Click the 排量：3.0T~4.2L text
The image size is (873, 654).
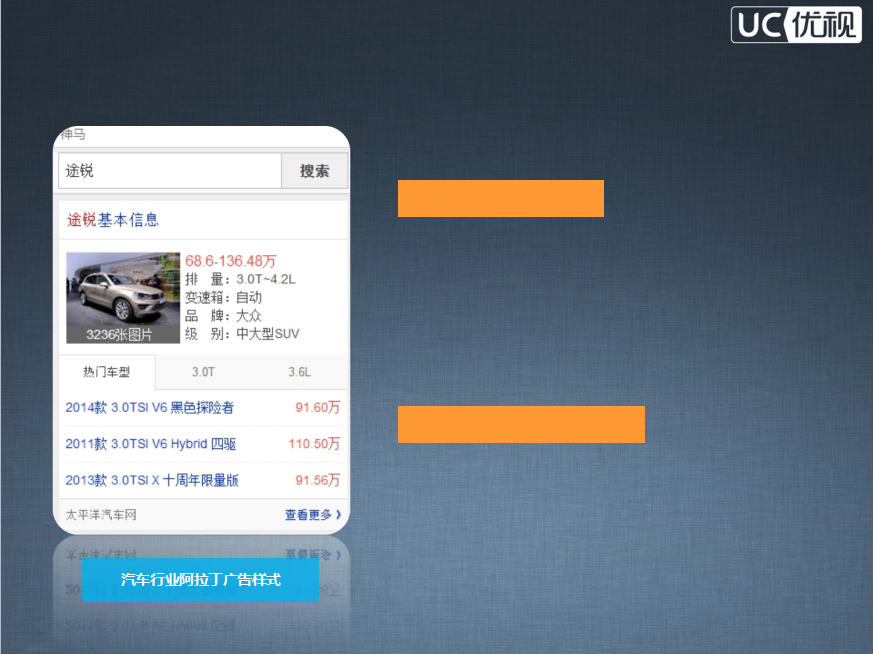[x=241, y=279]
